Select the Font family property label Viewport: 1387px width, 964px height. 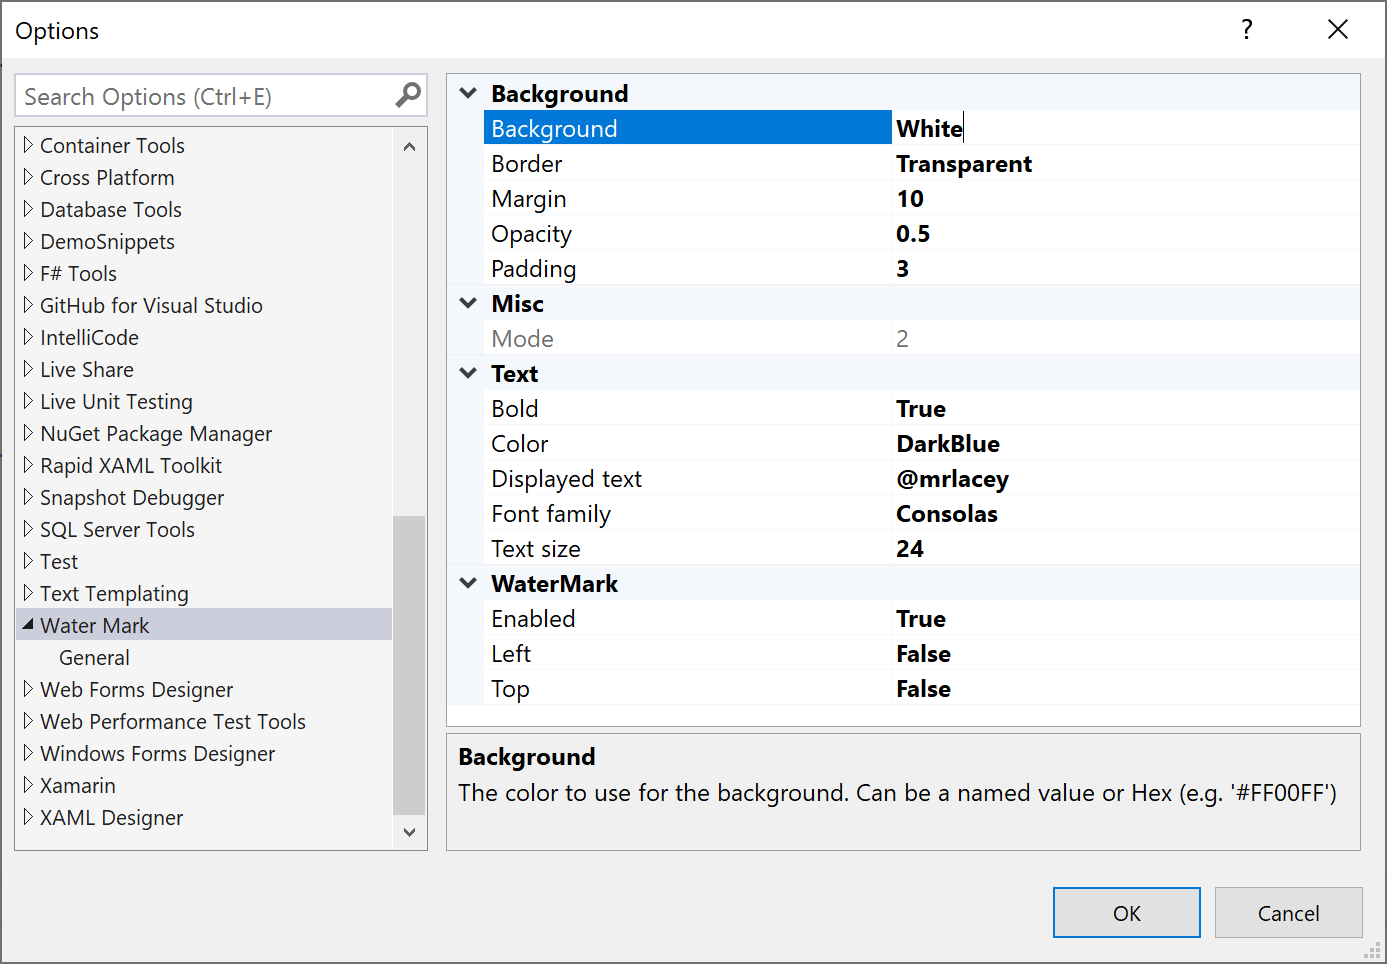(551, 513)
